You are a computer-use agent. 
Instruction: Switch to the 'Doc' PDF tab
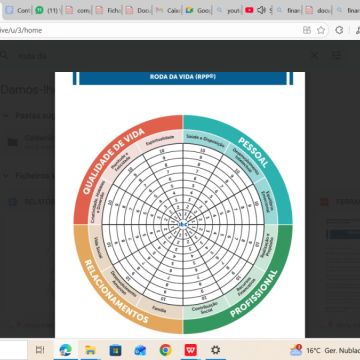pyautogui.click(x=139, y=10)
